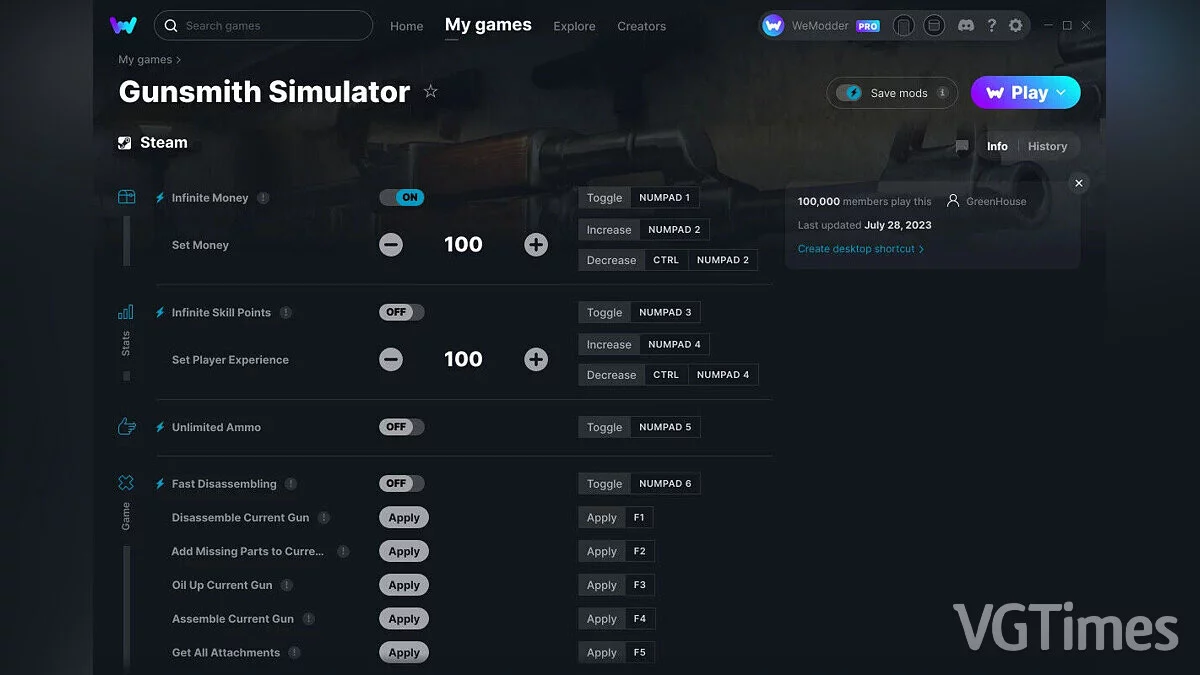Select the Game category sidebar icon

[x=126, y=483]
